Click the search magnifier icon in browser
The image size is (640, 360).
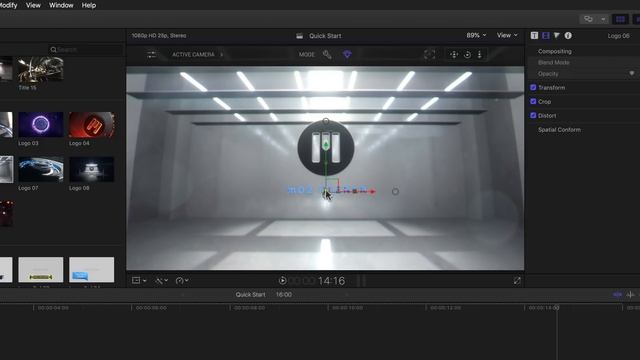pyautogui.click(x=53, y=50)
